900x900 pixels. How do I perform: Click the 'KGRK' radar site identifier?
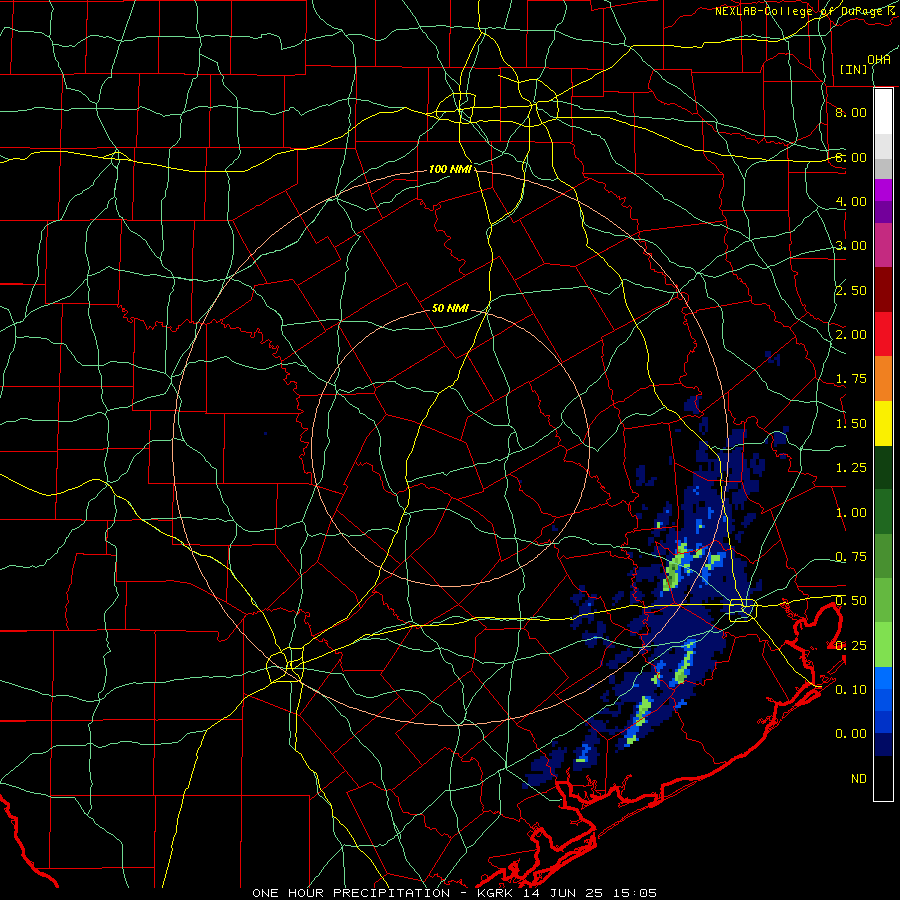[495, 893]
